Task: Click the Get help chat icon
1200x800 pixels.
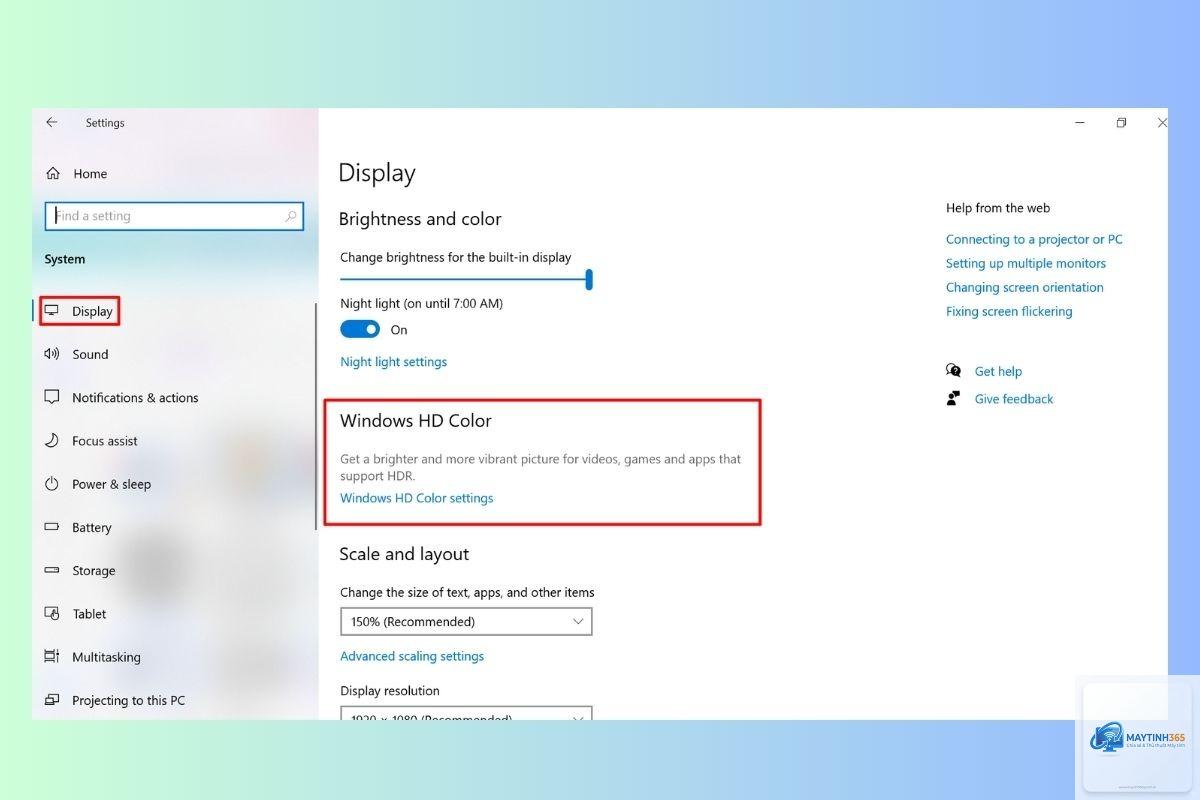Action: pos(953,371)
